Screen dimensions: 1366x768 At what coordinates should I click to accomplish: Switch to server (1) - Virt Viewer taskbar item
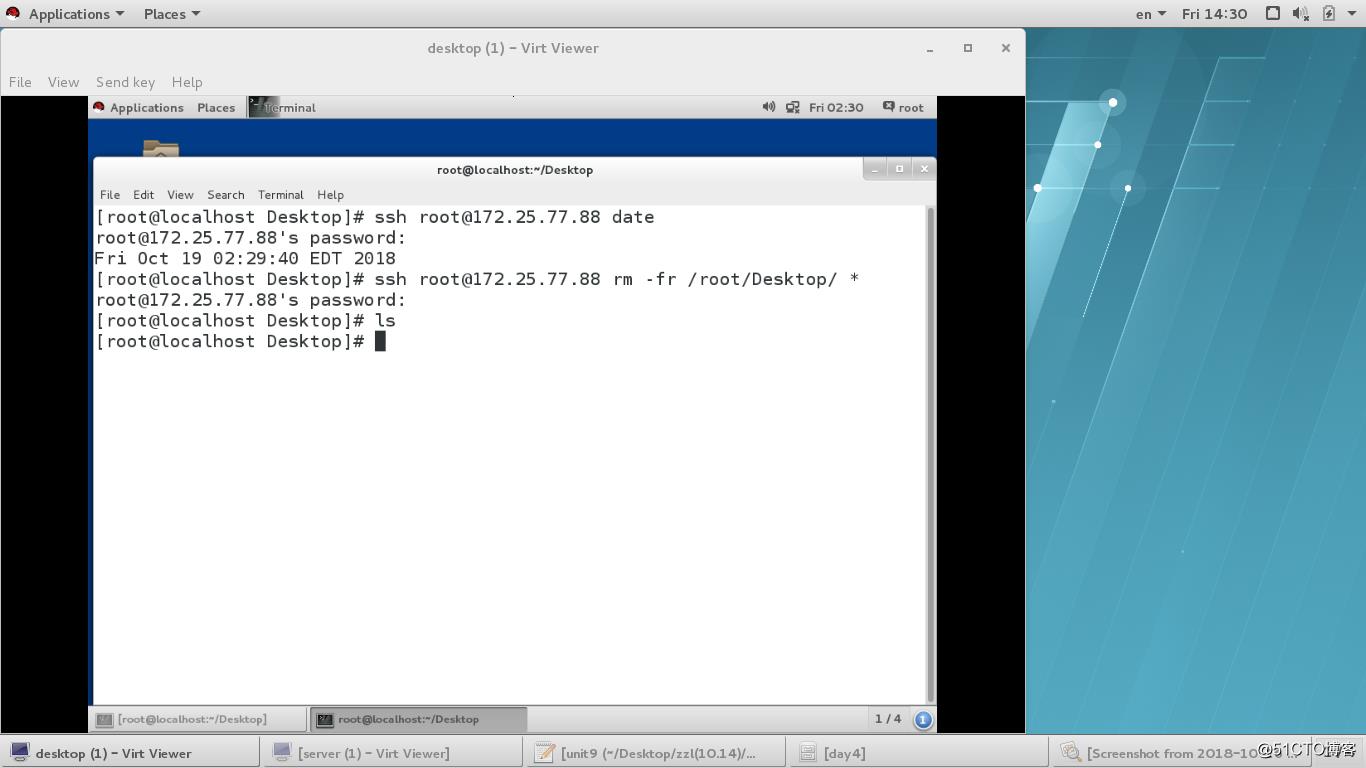[x=391, y=753]
